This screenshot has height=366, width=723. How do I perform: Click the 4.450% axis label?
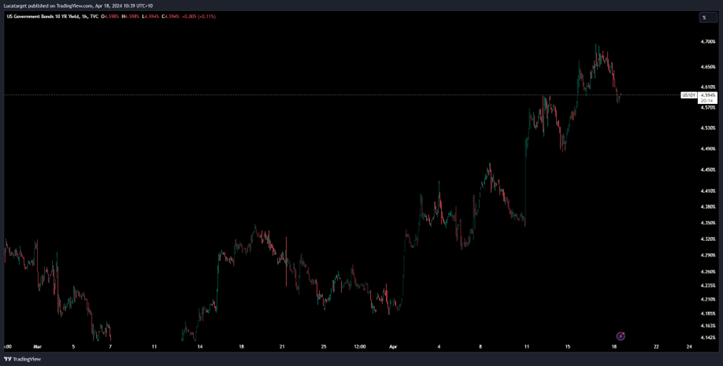click(707, 170)
